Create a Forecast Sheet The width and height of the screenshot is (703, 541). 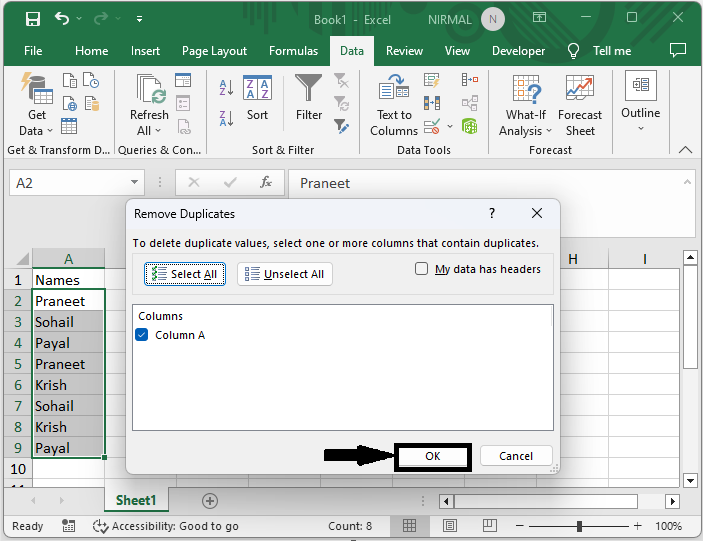580,104
